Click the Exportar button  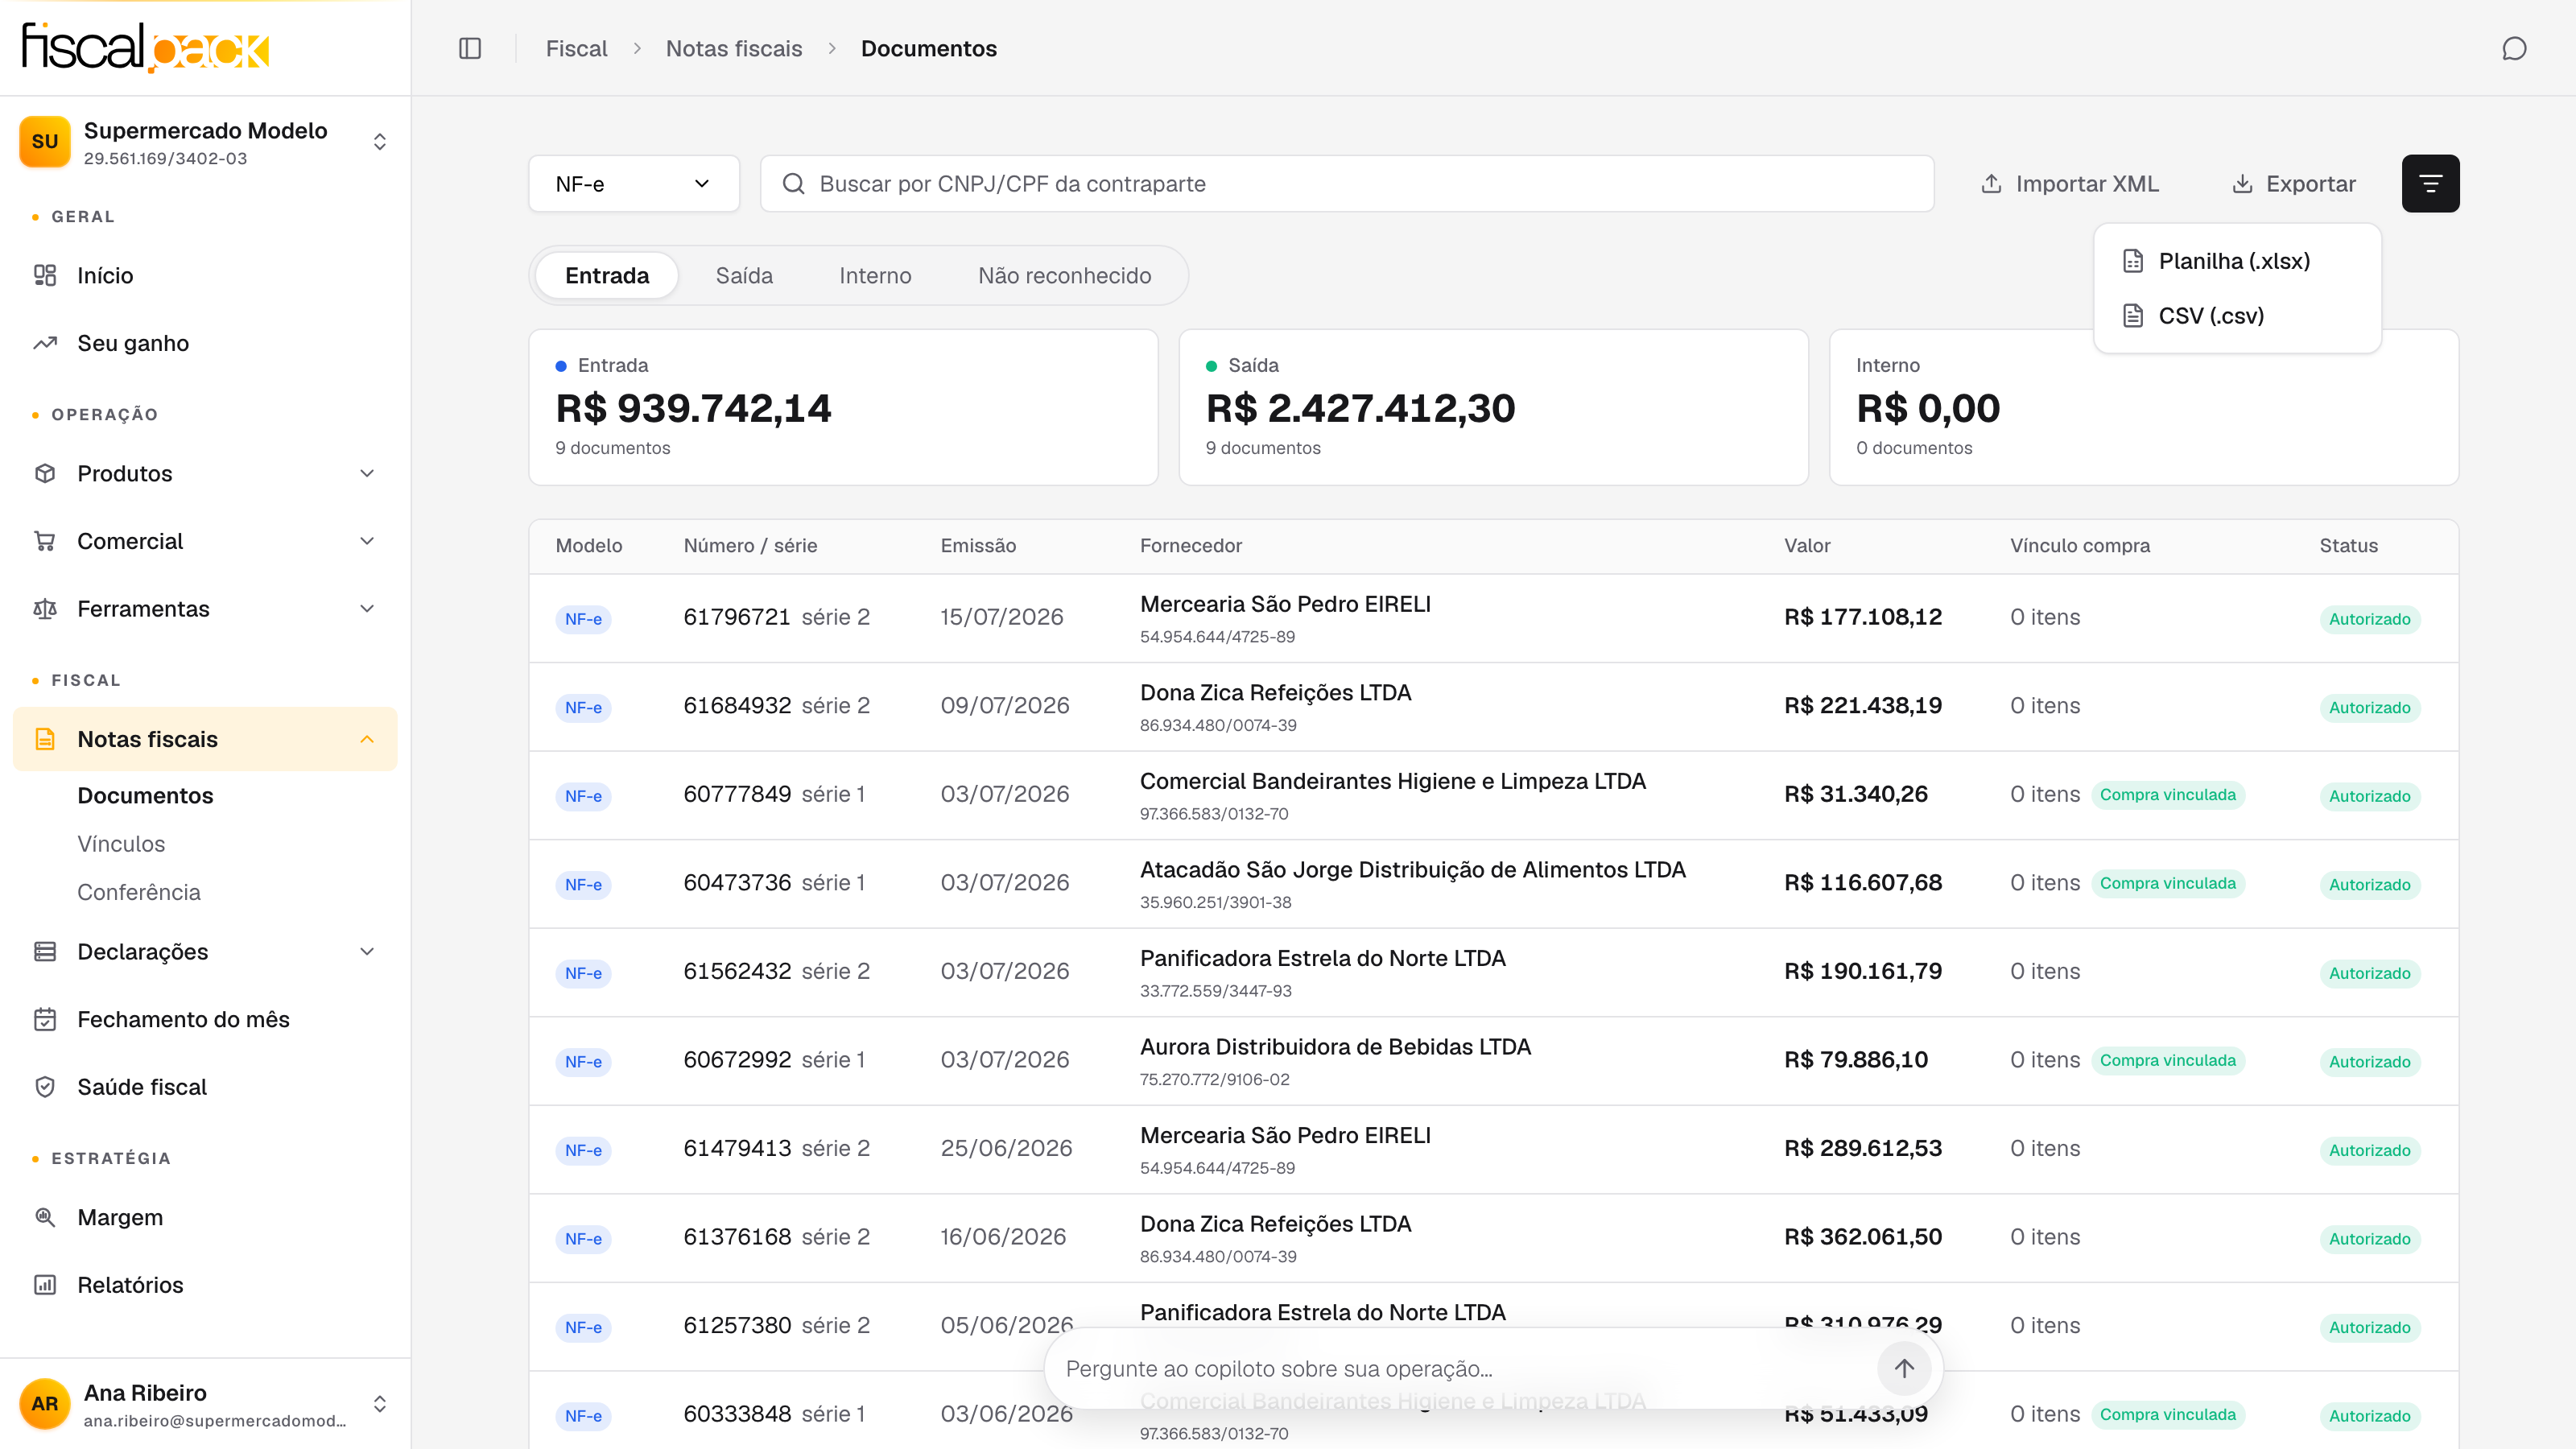pos(2294,184)
